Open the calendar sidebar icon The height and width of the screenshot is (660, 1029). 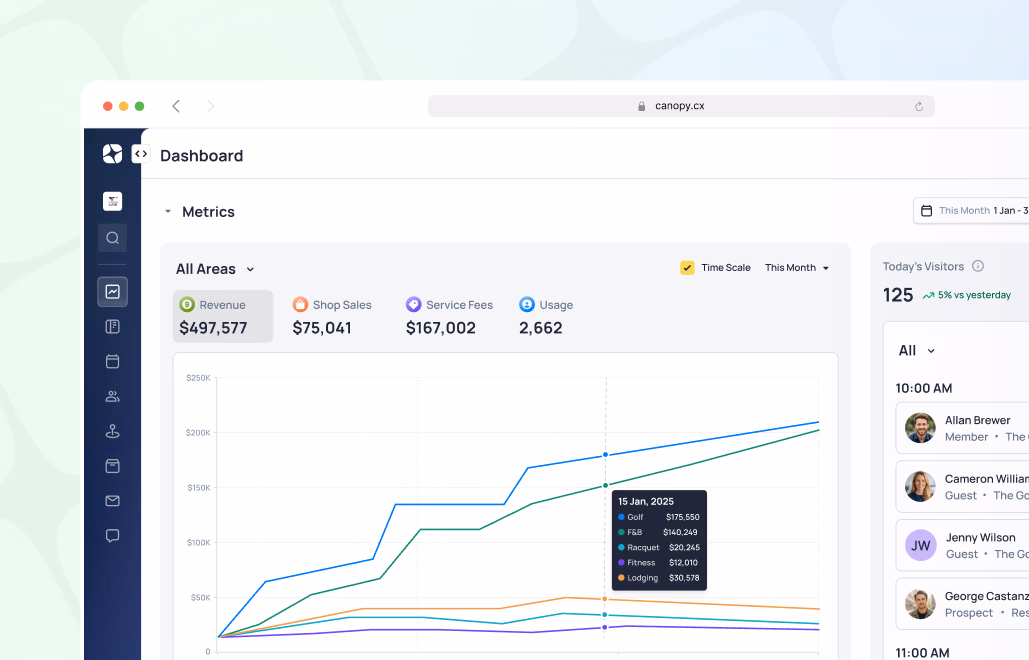pos(112,361)
